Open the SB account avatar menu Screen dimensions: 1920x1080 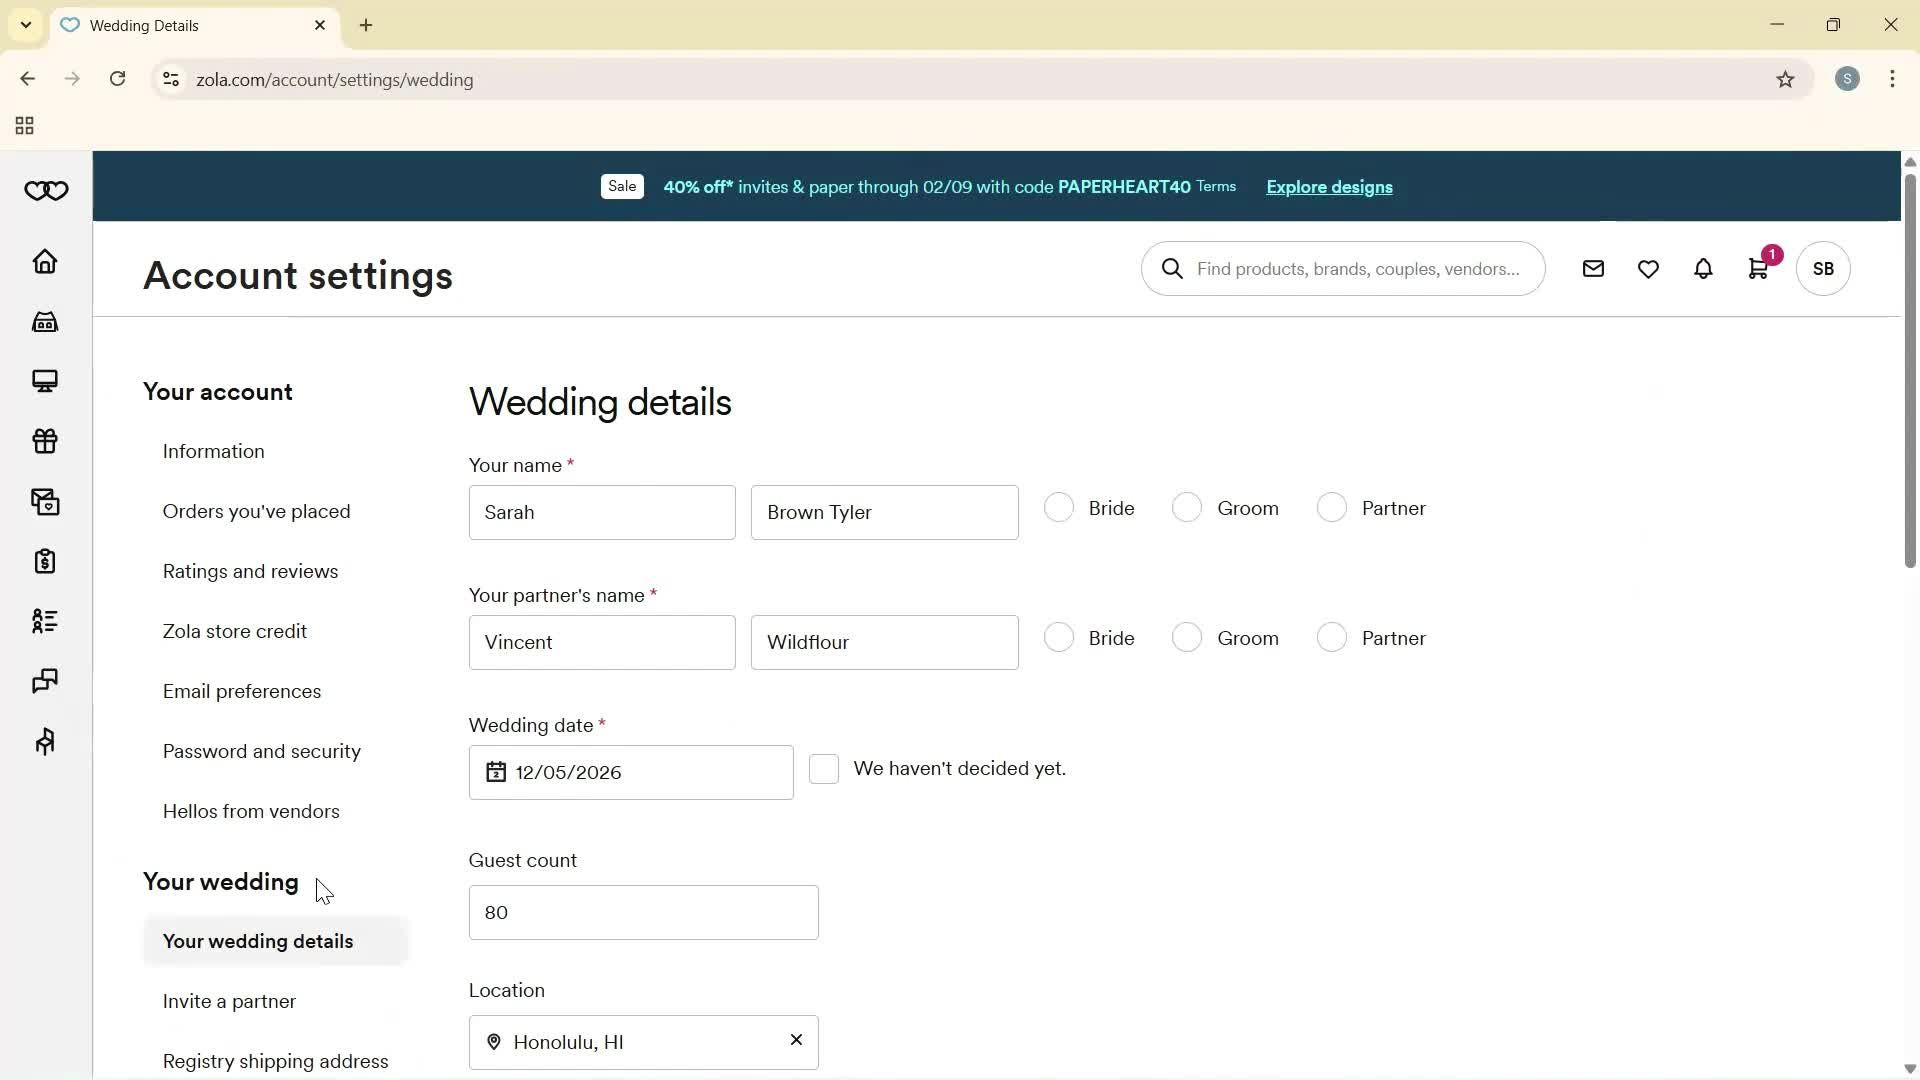(1822, 269)
